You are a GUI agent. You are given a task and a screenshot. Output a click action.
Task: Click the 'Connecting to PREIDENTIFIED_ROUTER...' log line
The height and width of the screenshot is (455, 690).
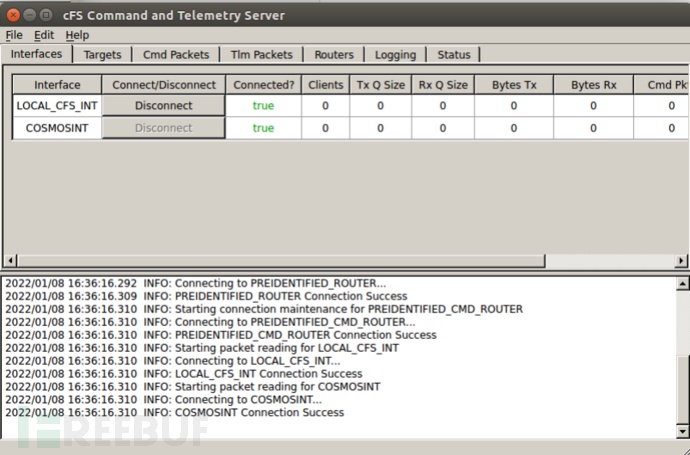[195, 283]
